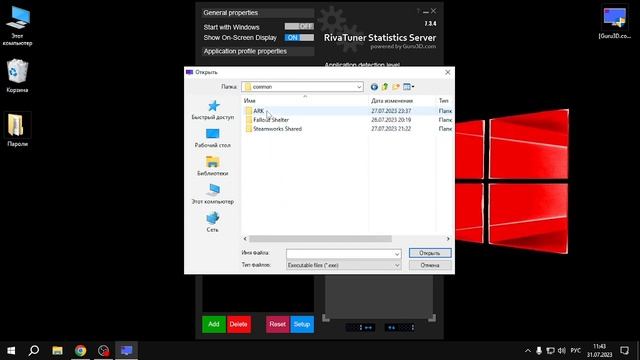Click the blue Setup button in RivaTuner
This screenshot has height=360, width=640.
pyautogui.click(x=302, y=324)
